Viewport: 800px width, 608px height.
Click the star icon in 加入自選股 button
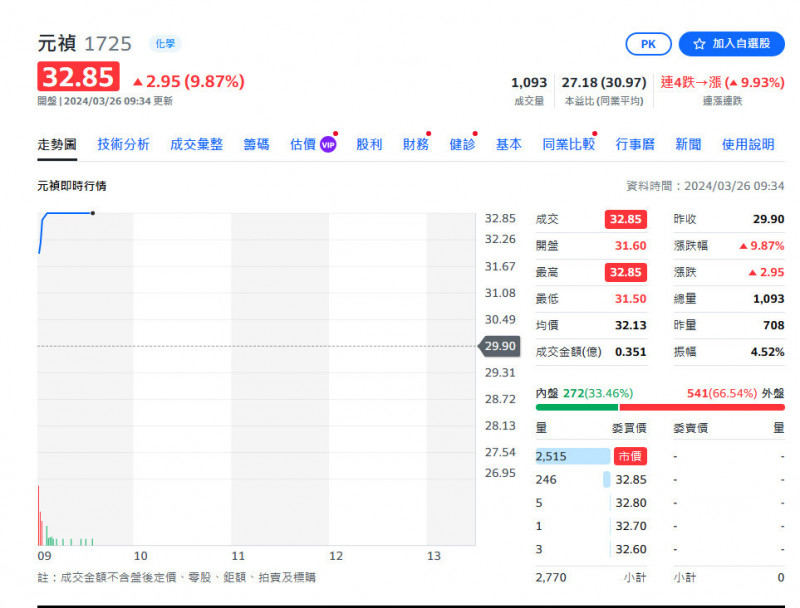click(x=699, y=44)
